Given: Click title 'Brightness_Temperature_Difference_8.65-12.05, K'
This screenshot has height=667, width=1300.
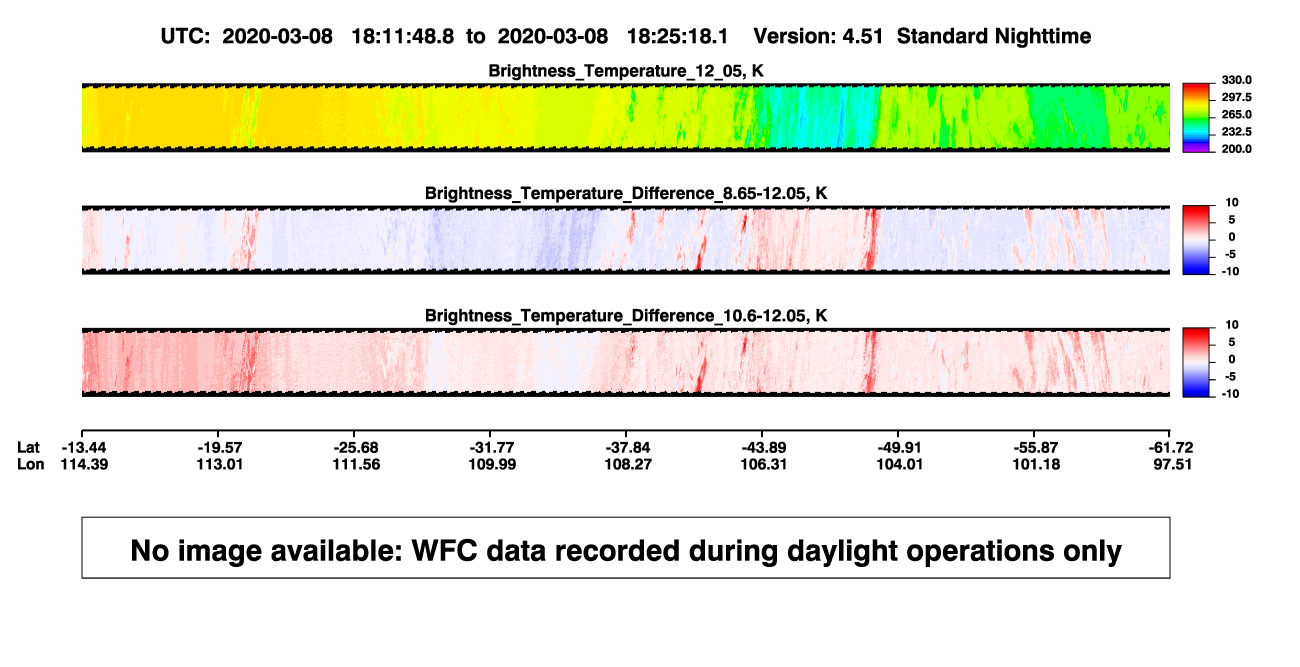Looking at the screenshot, I should coord(626,193).
